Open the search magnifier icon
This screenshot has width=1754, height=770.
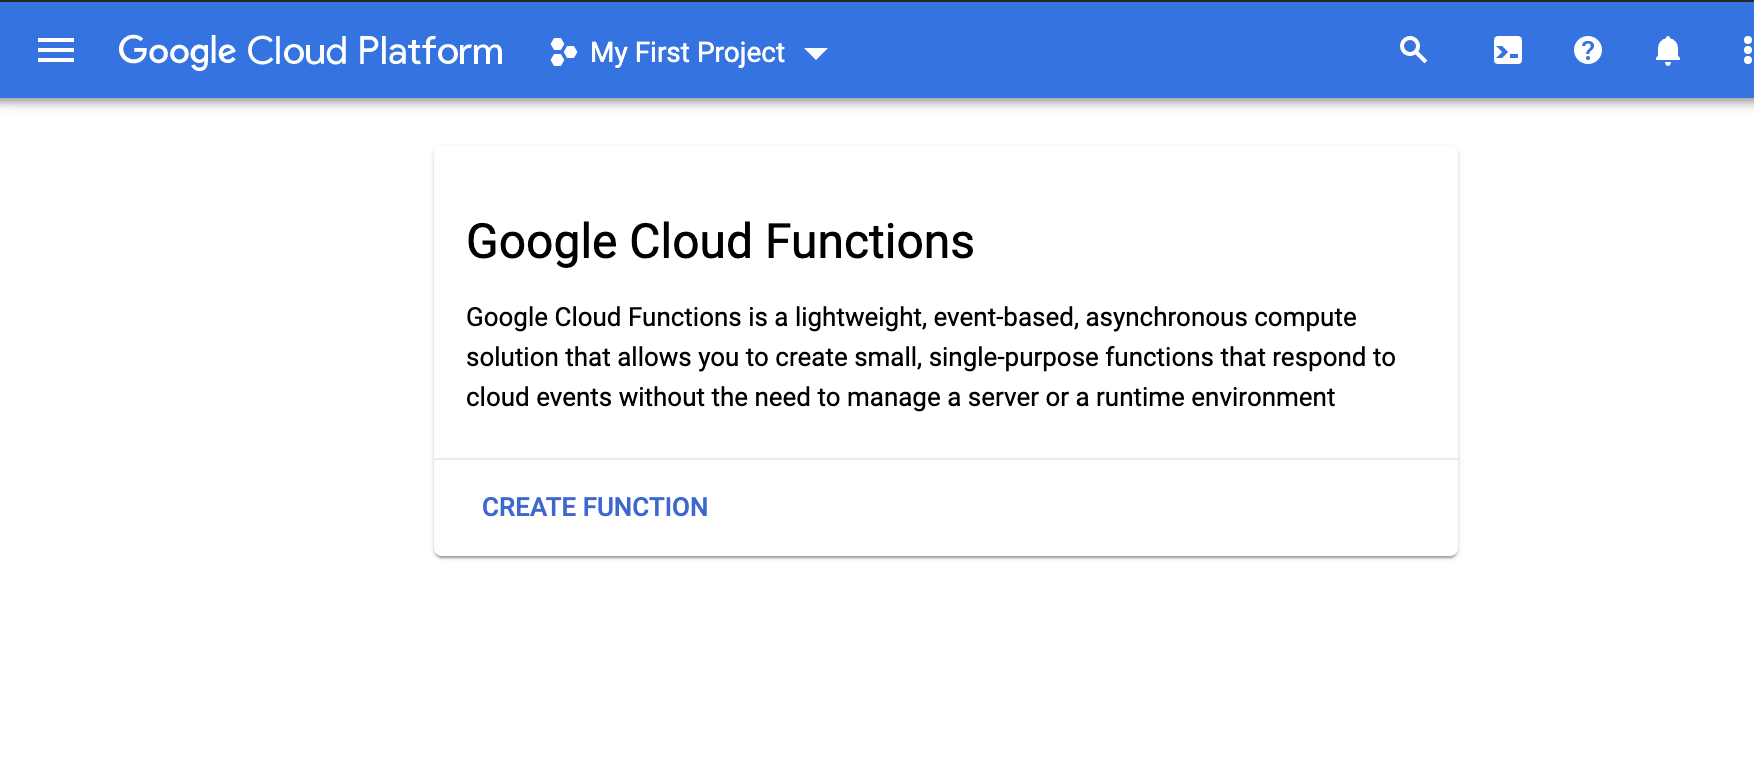click(x=1413, y=50)
